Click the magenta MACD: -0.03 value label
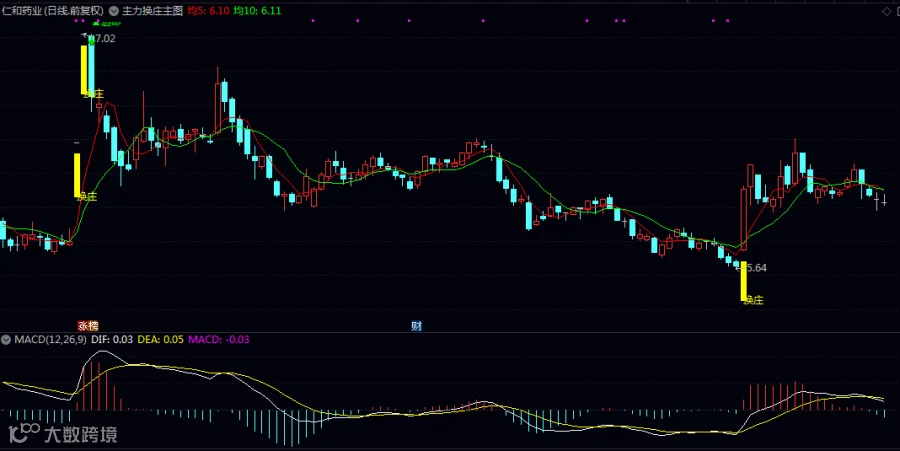 point(219,340)
